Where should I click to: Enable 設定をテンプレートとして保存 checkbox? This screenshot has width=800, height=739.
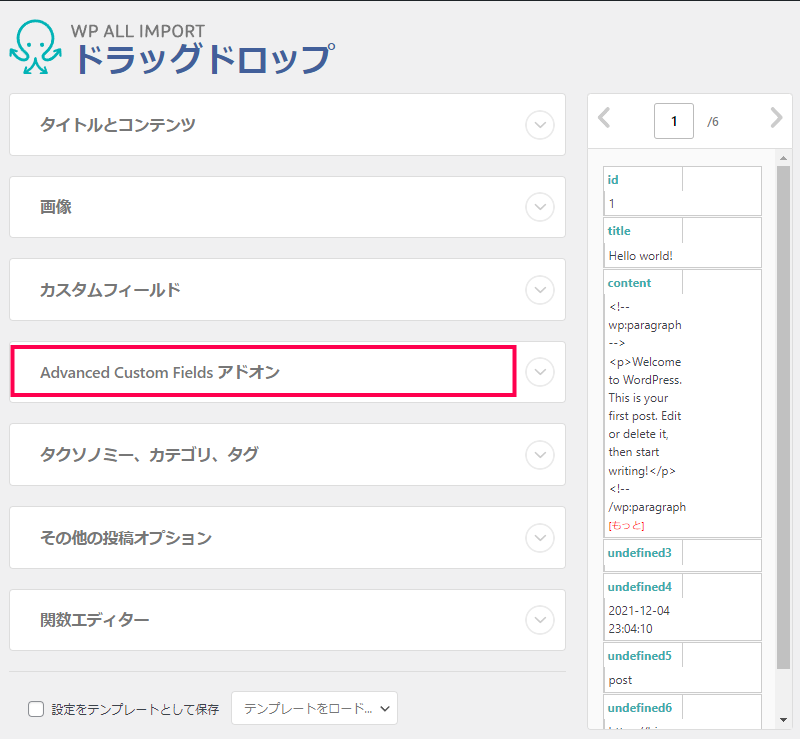point(36,709)
